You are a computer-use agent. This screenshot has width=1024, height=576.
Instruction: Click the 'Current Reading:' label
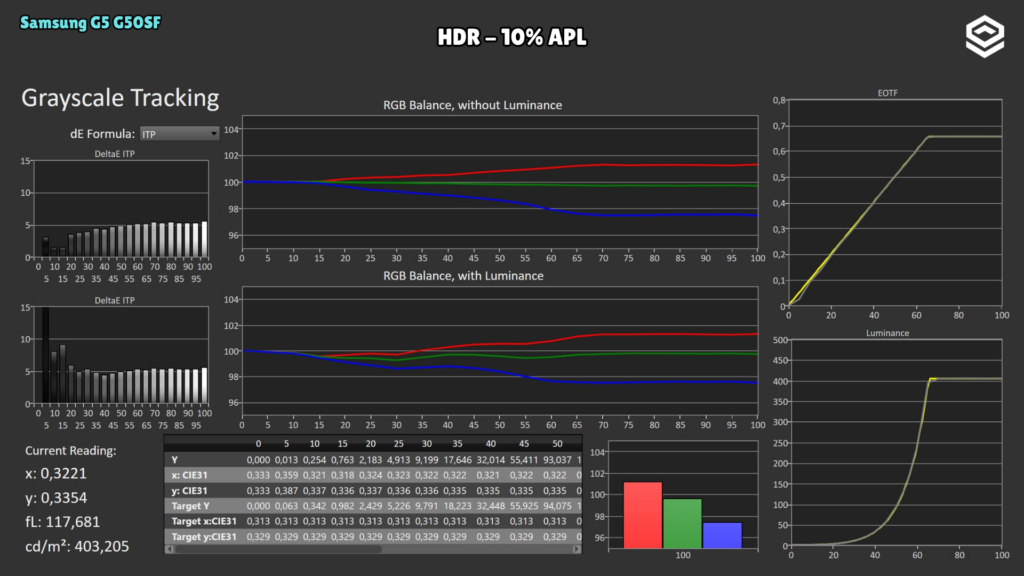click(71, 451)
